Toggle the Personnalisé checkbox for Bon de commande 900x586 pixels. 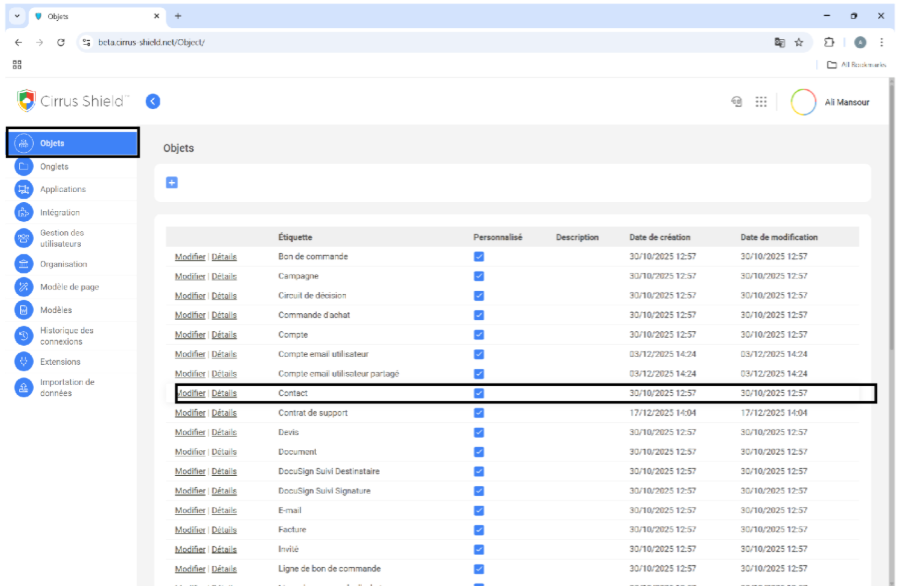[x=479, y=257]
